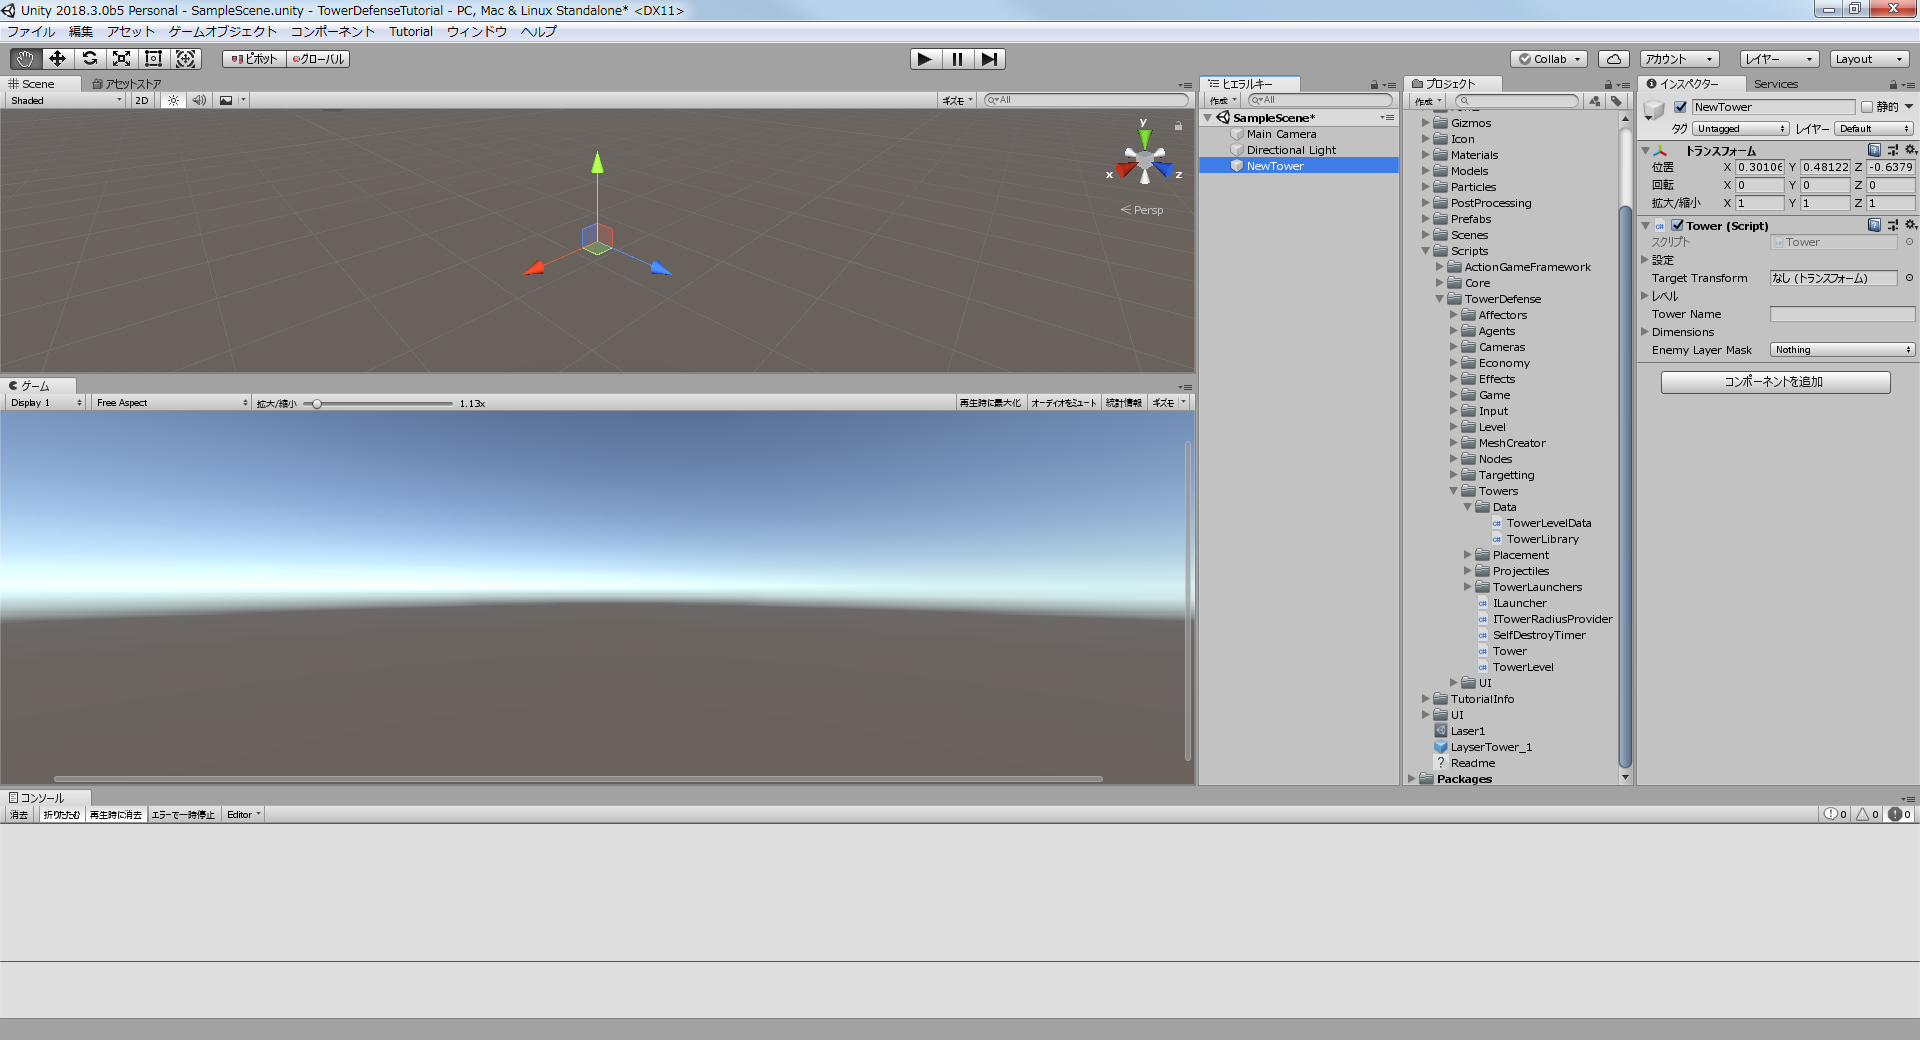
Task: Open the Tutorial menu
Action: 411,32
